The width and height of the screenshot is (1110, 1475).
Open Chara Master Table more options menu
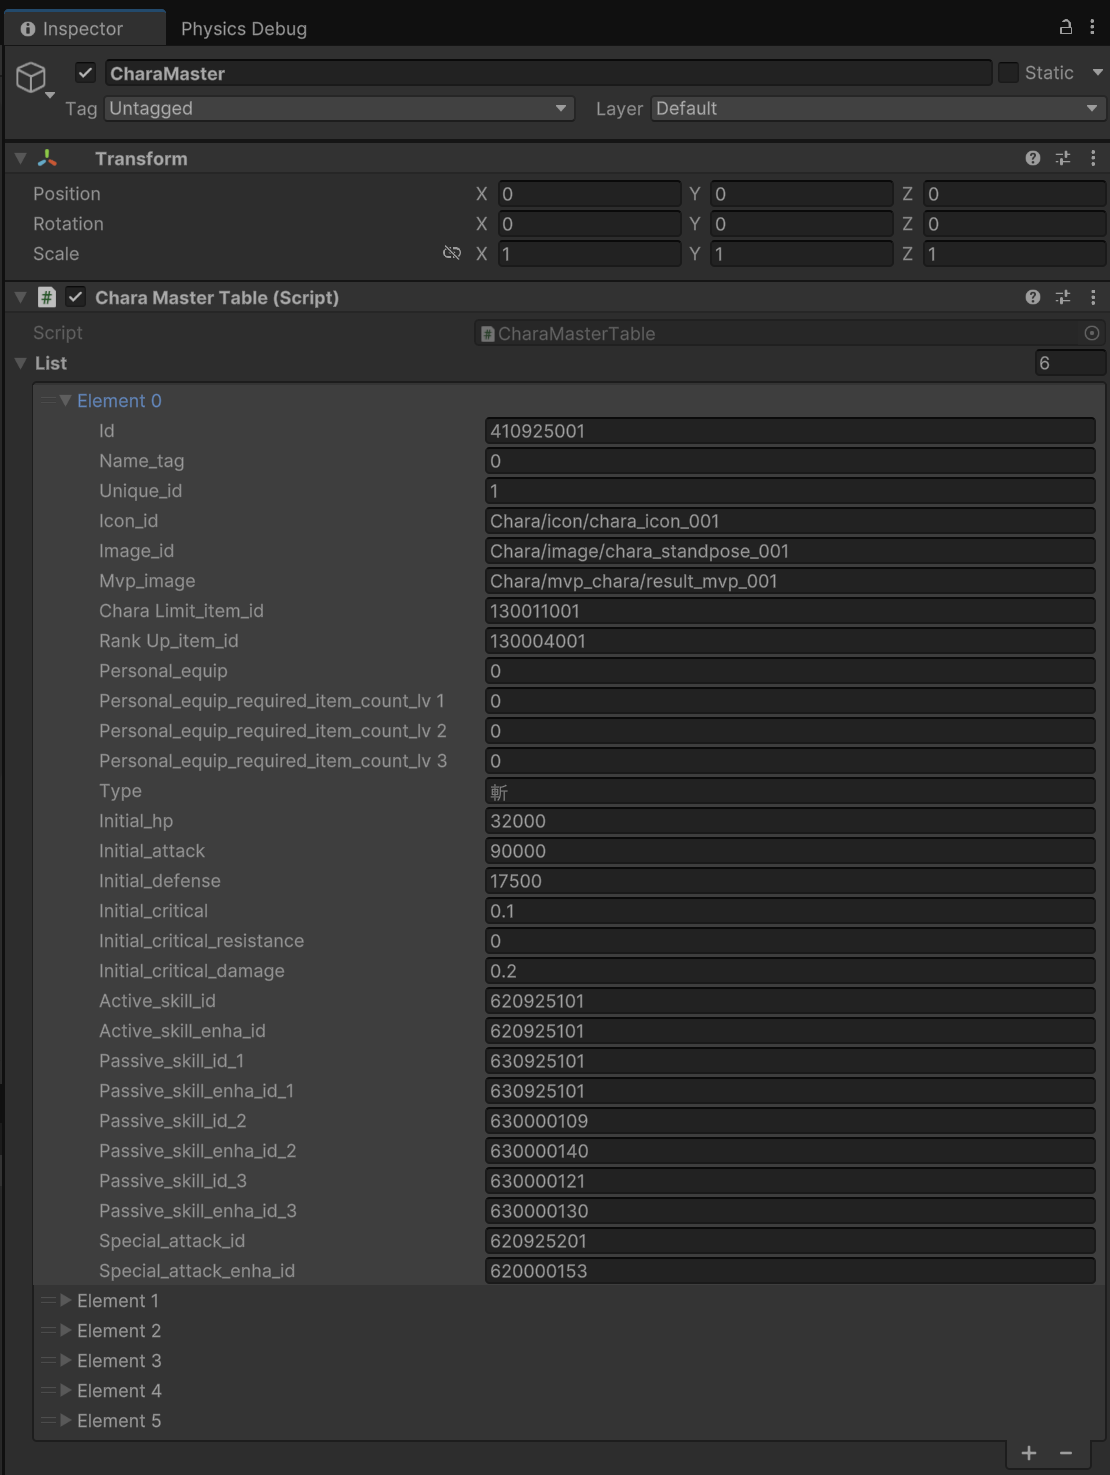coord(1093,297)
